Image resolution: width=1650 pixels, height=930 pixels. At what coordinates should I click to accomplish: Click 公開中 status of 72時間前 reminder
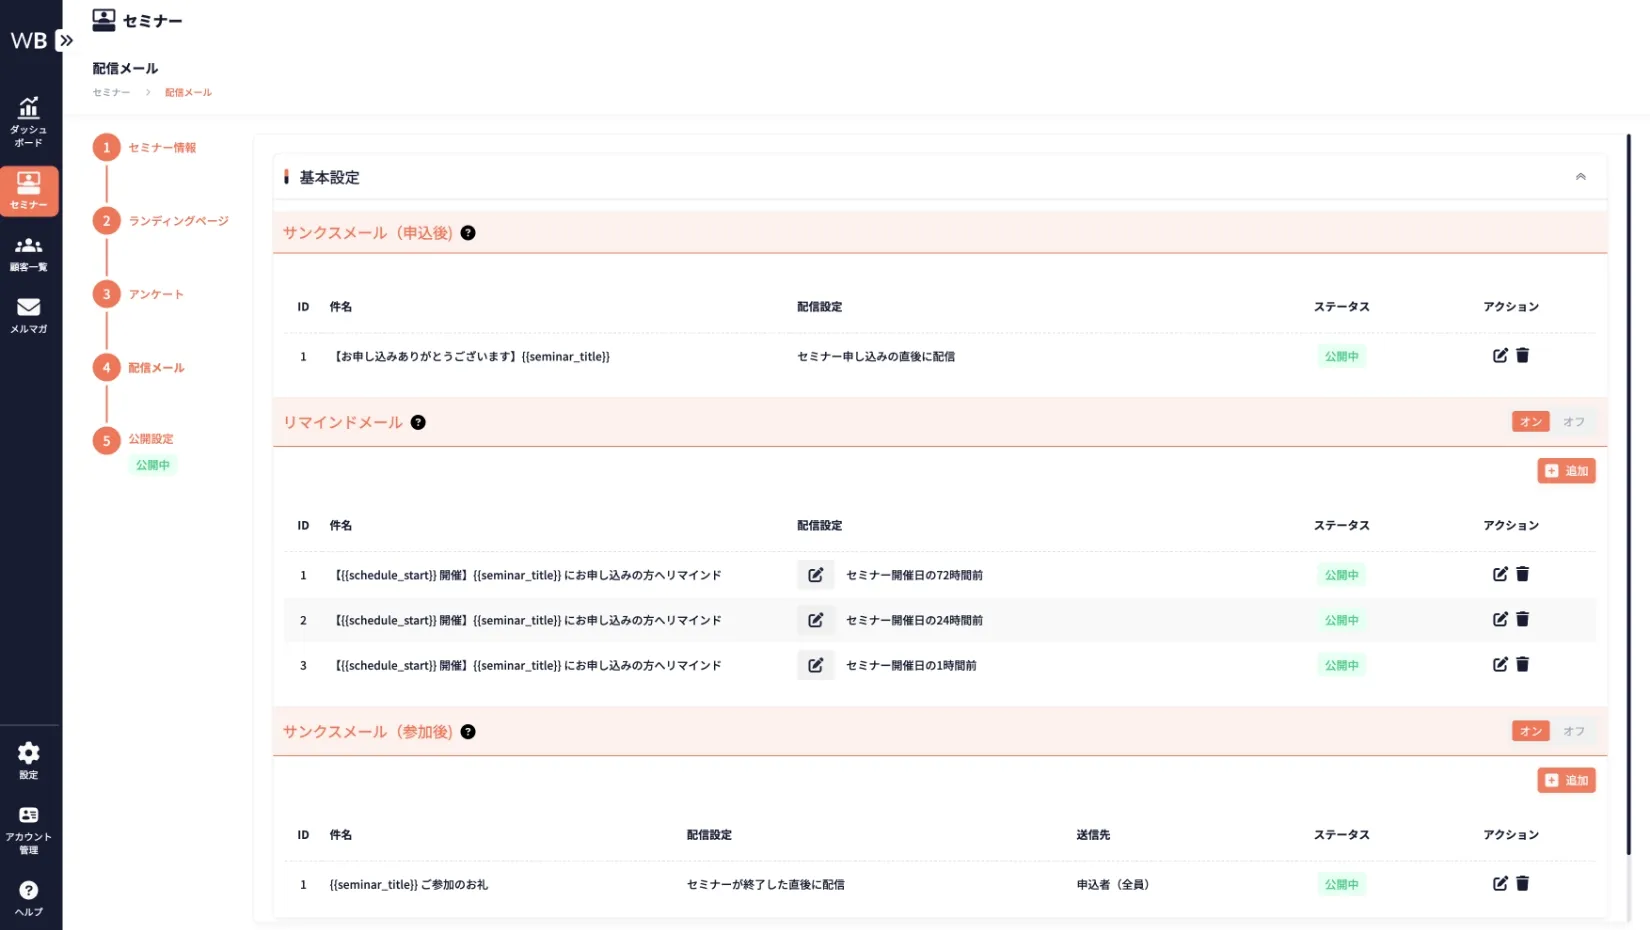[1341, 575]
